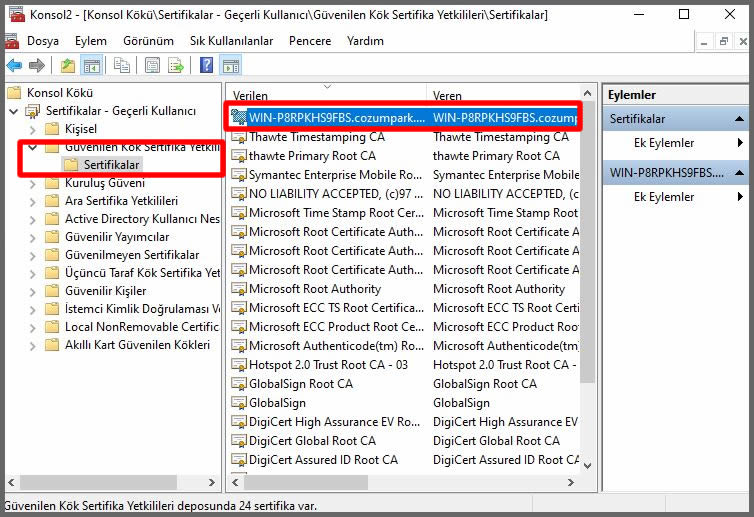Viewport: 754px width, 517px height.
Task: Open help with the question mark icon
Action: point(206,65)
